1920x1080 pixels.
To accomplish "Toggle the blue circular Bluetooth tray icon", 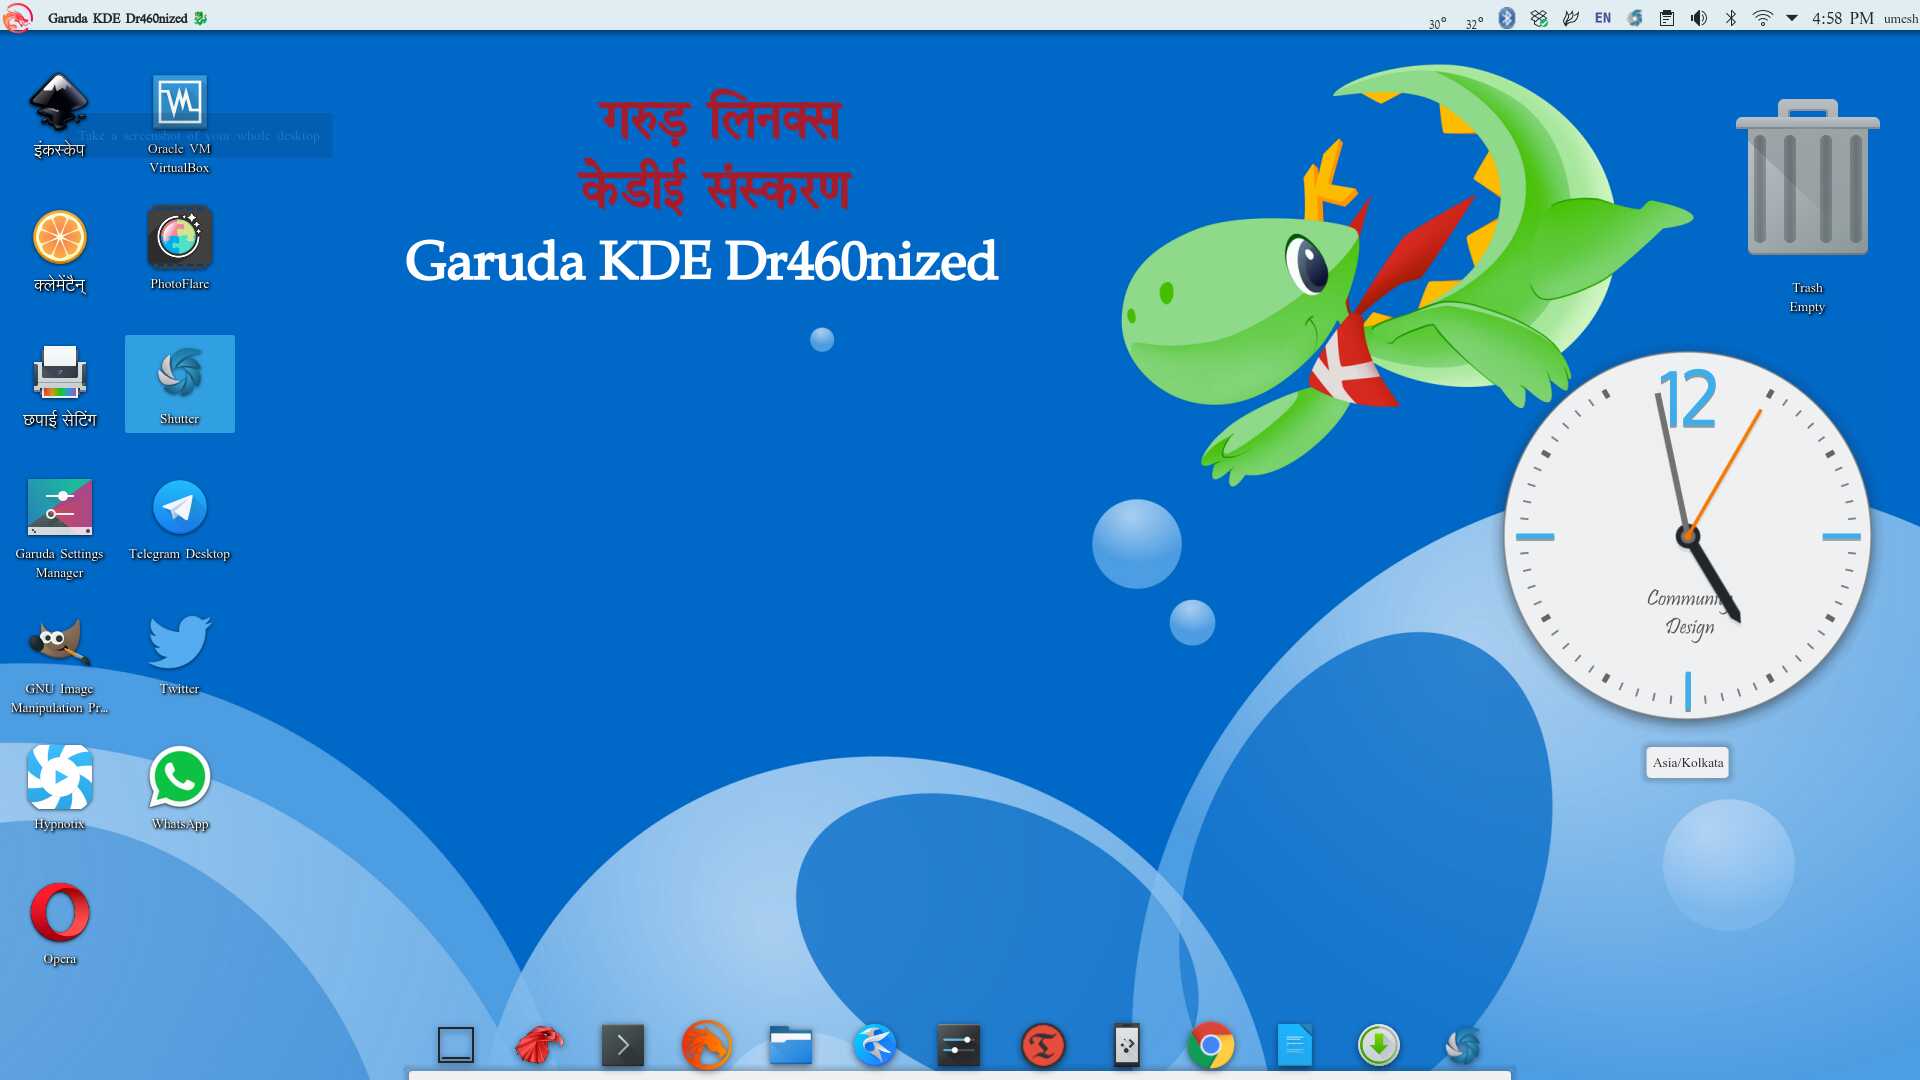I will tap(1507, 18).
